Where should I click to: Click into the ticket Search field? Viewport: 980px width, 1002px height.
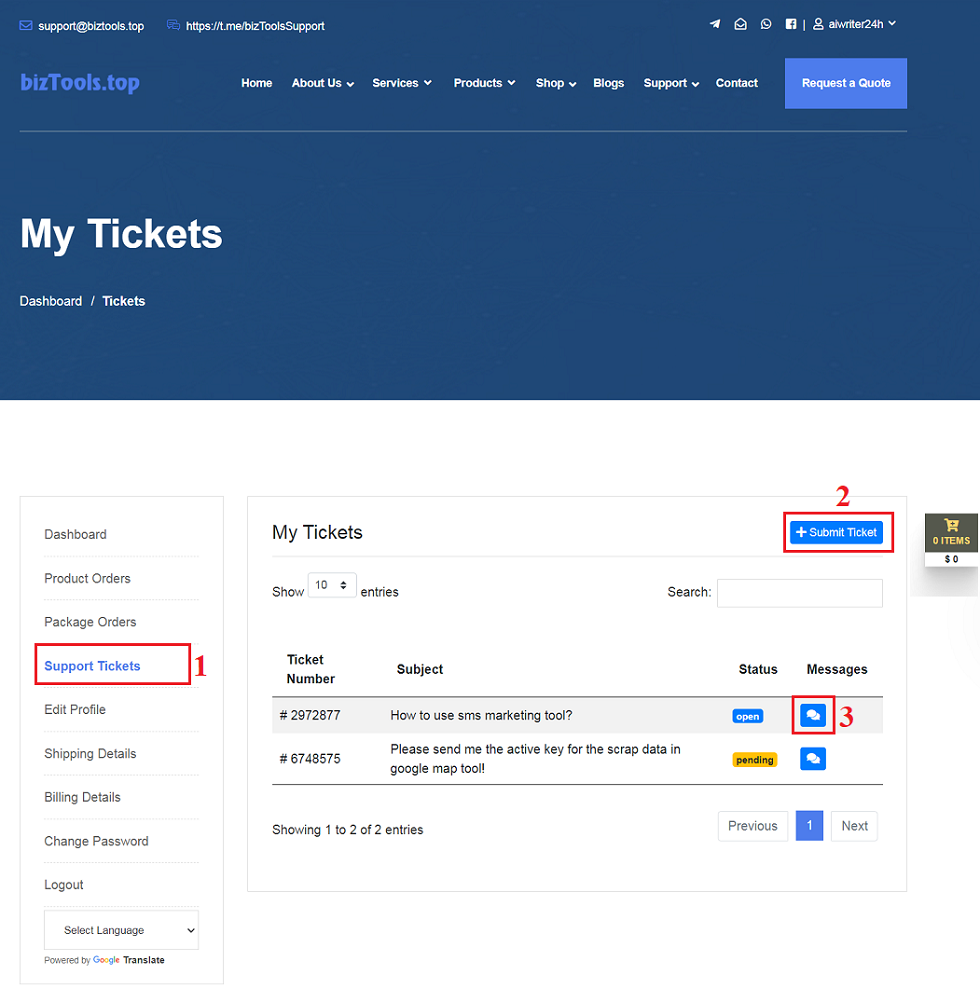pyautogui.click(x=799, y=593)
